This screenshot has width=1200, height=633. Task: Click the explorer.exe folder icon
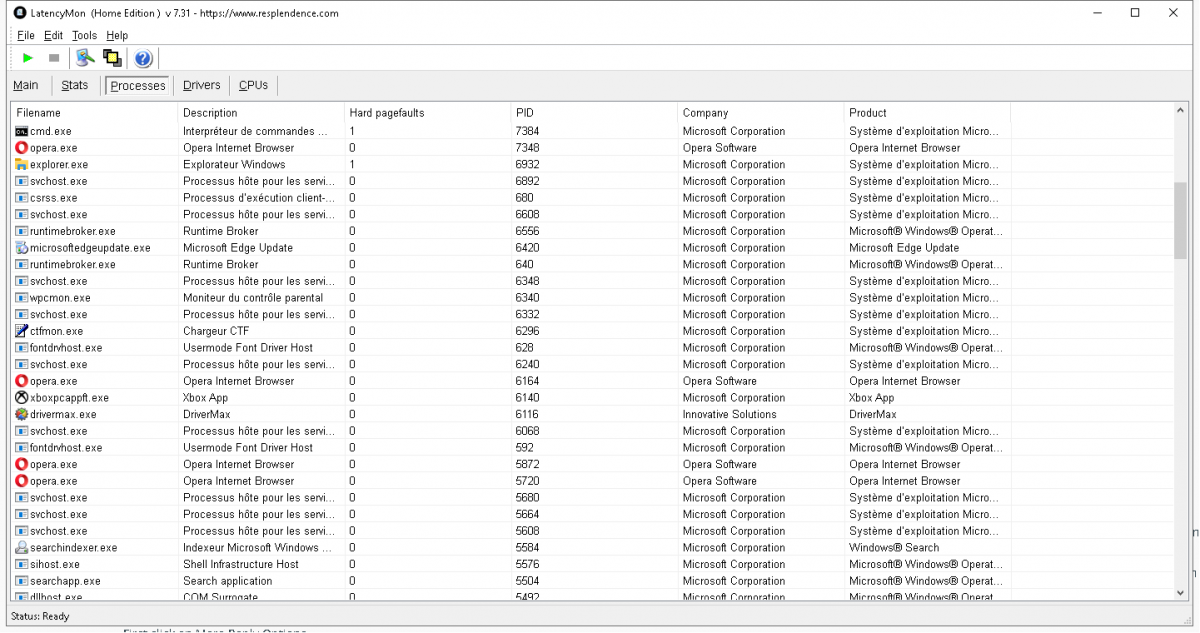tap(22, 164)
